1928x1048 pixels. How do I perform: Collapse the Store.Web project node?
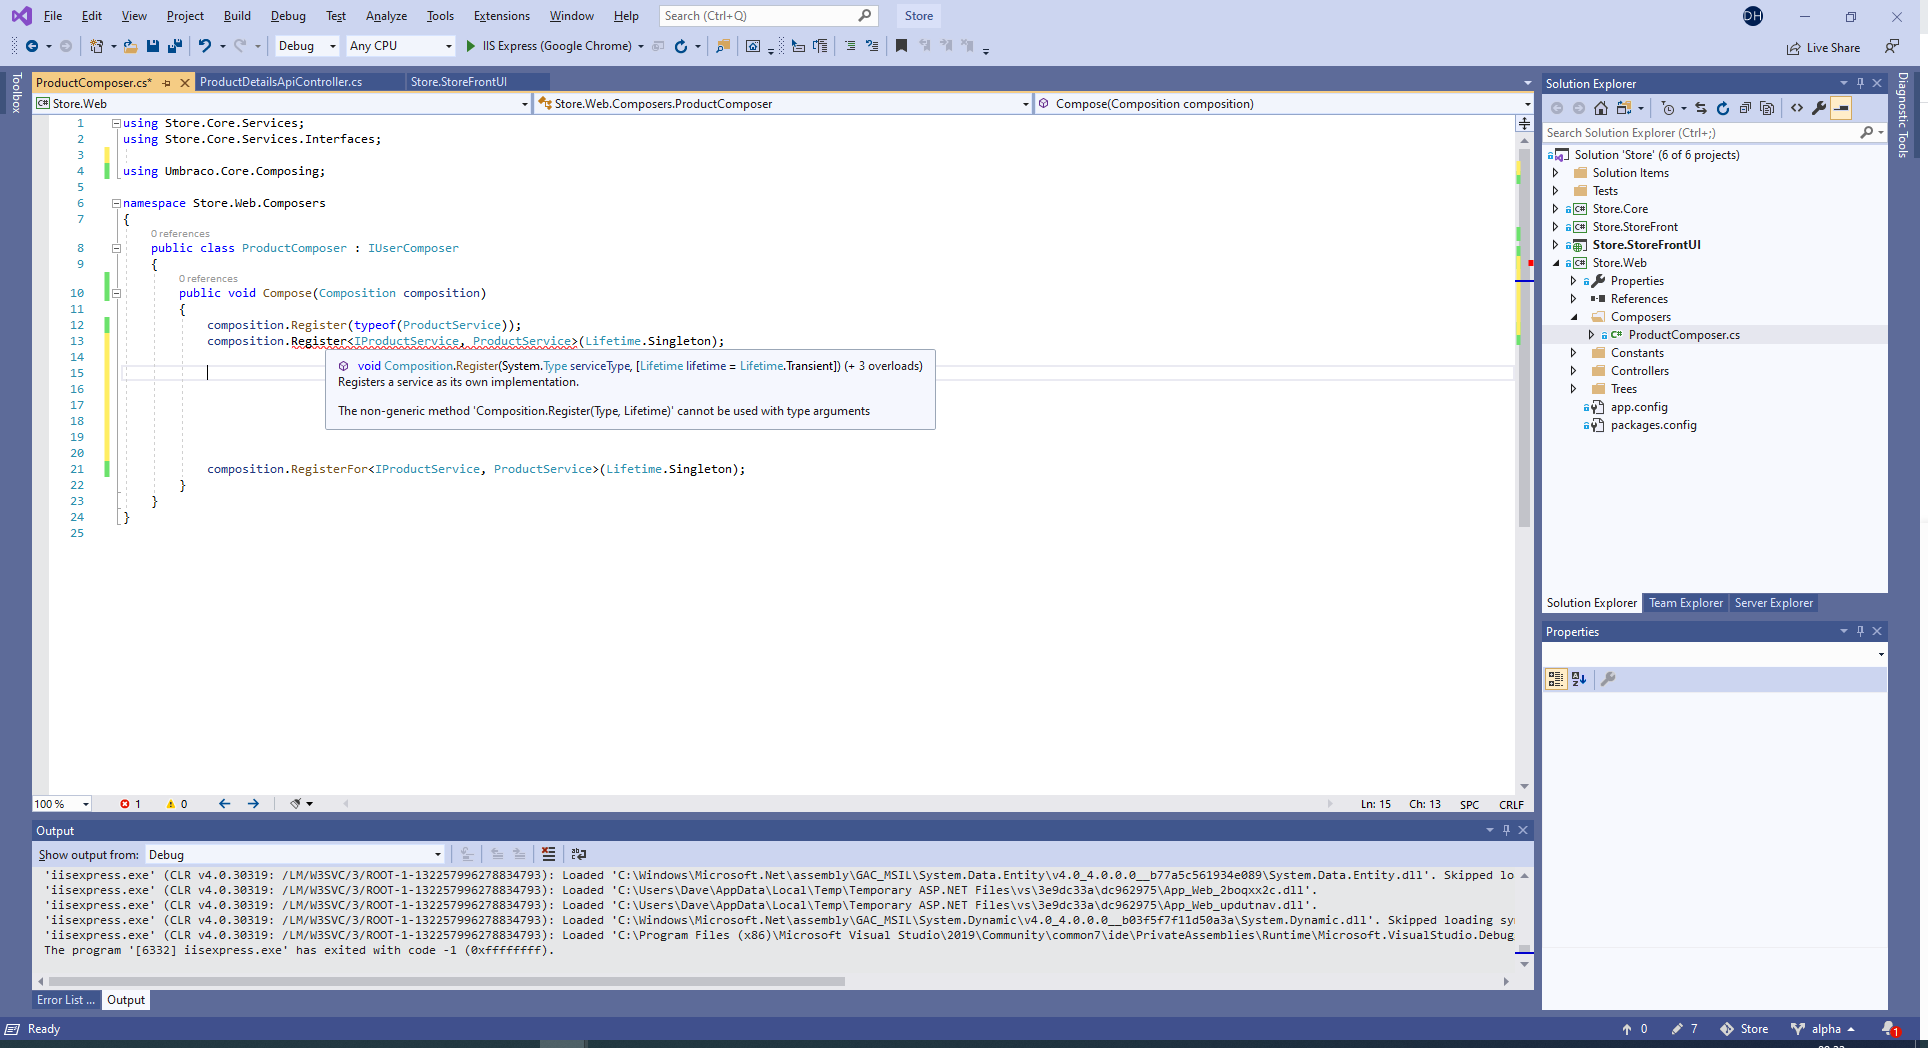pyautogui.click(x=1555, y=263)
